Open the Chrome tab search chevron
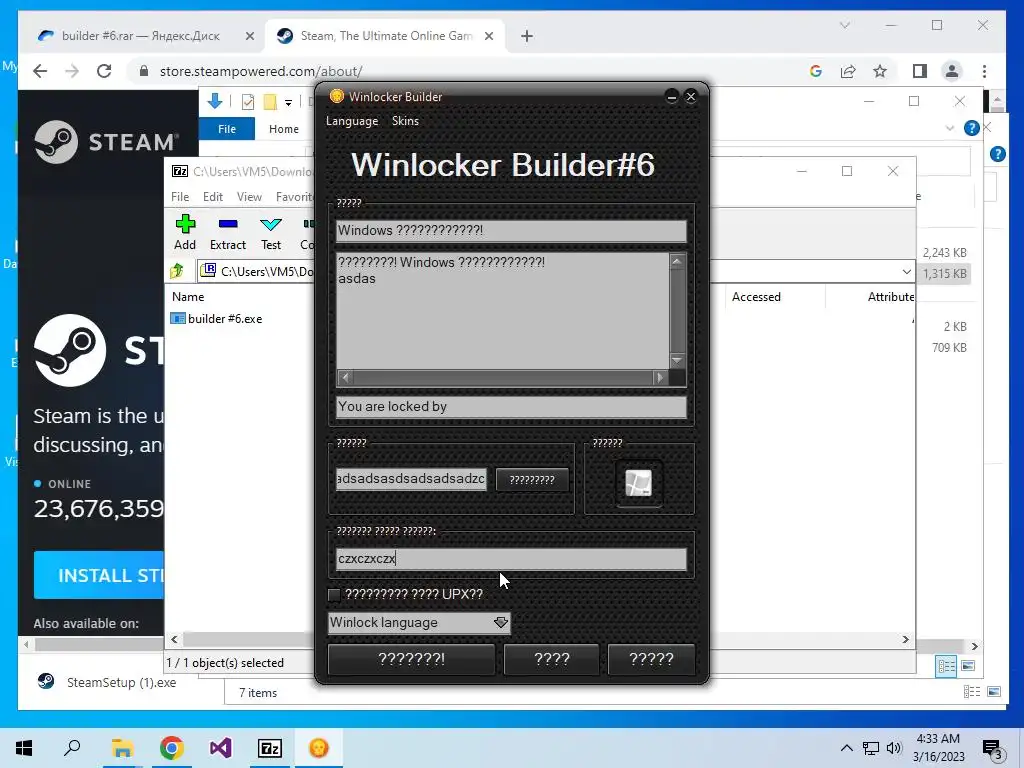Screen dimensions: 1024x768 pyautogui.click(x=844, y=25)
